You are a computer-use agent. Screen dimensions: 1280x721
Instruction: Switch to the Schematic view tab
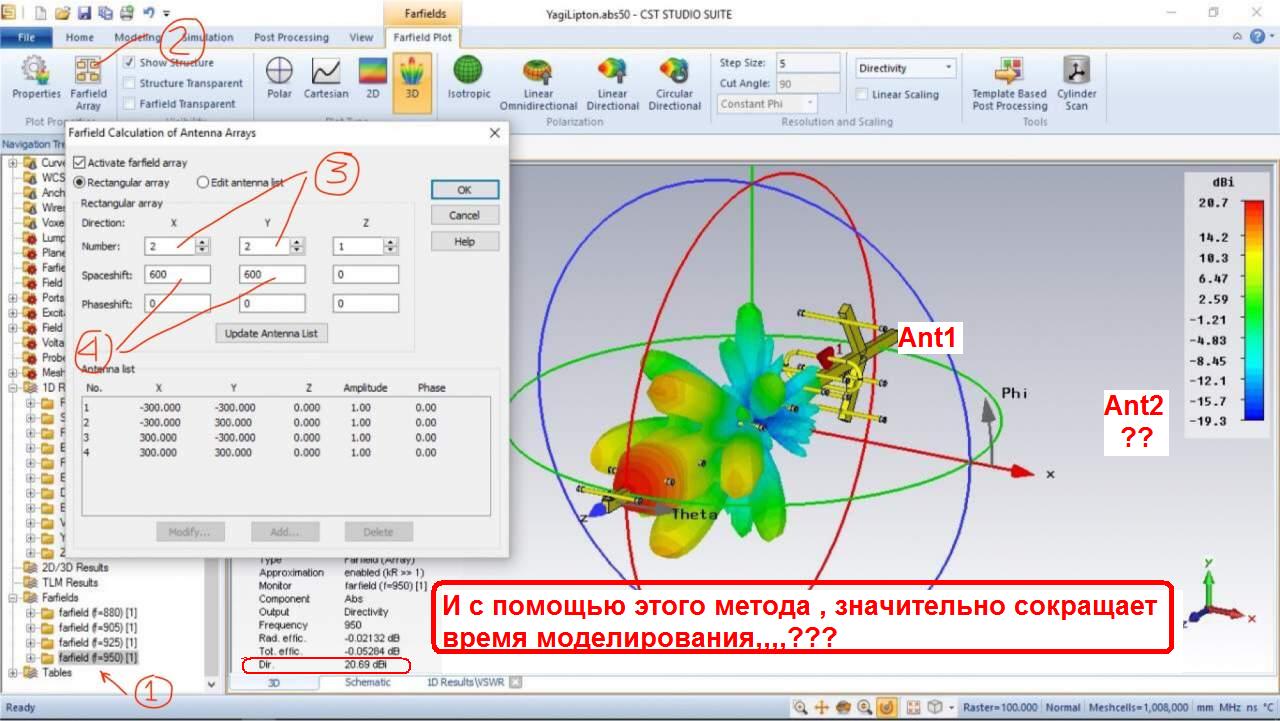pyautogui.click(x=368, y=682)
